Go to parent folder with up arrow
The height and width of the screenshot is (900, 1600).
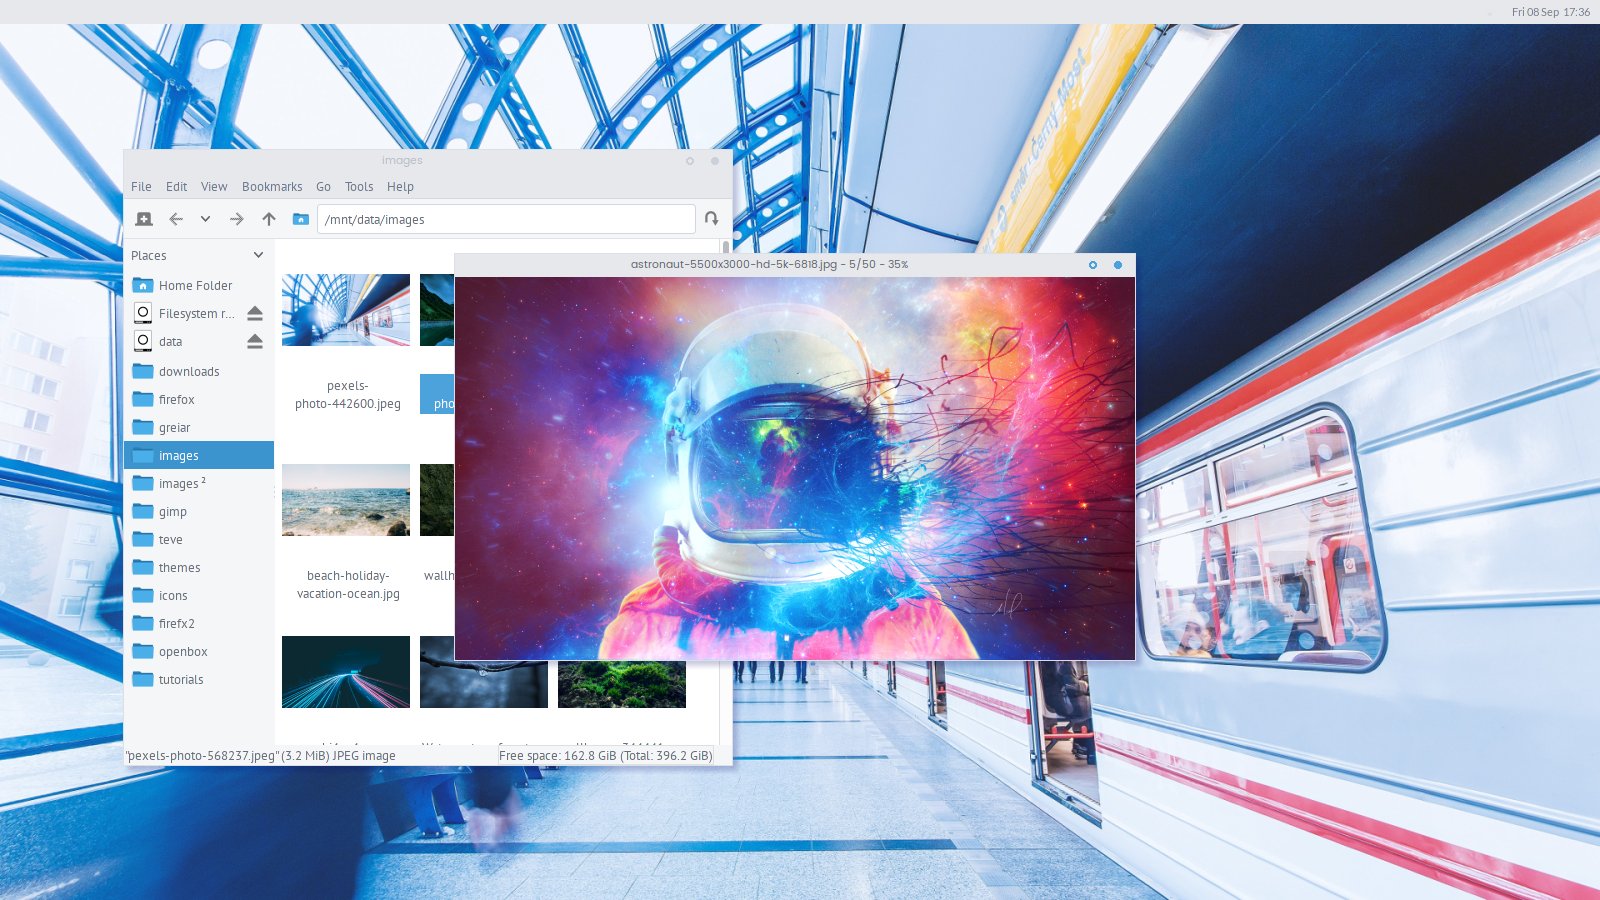pos(269,219)
